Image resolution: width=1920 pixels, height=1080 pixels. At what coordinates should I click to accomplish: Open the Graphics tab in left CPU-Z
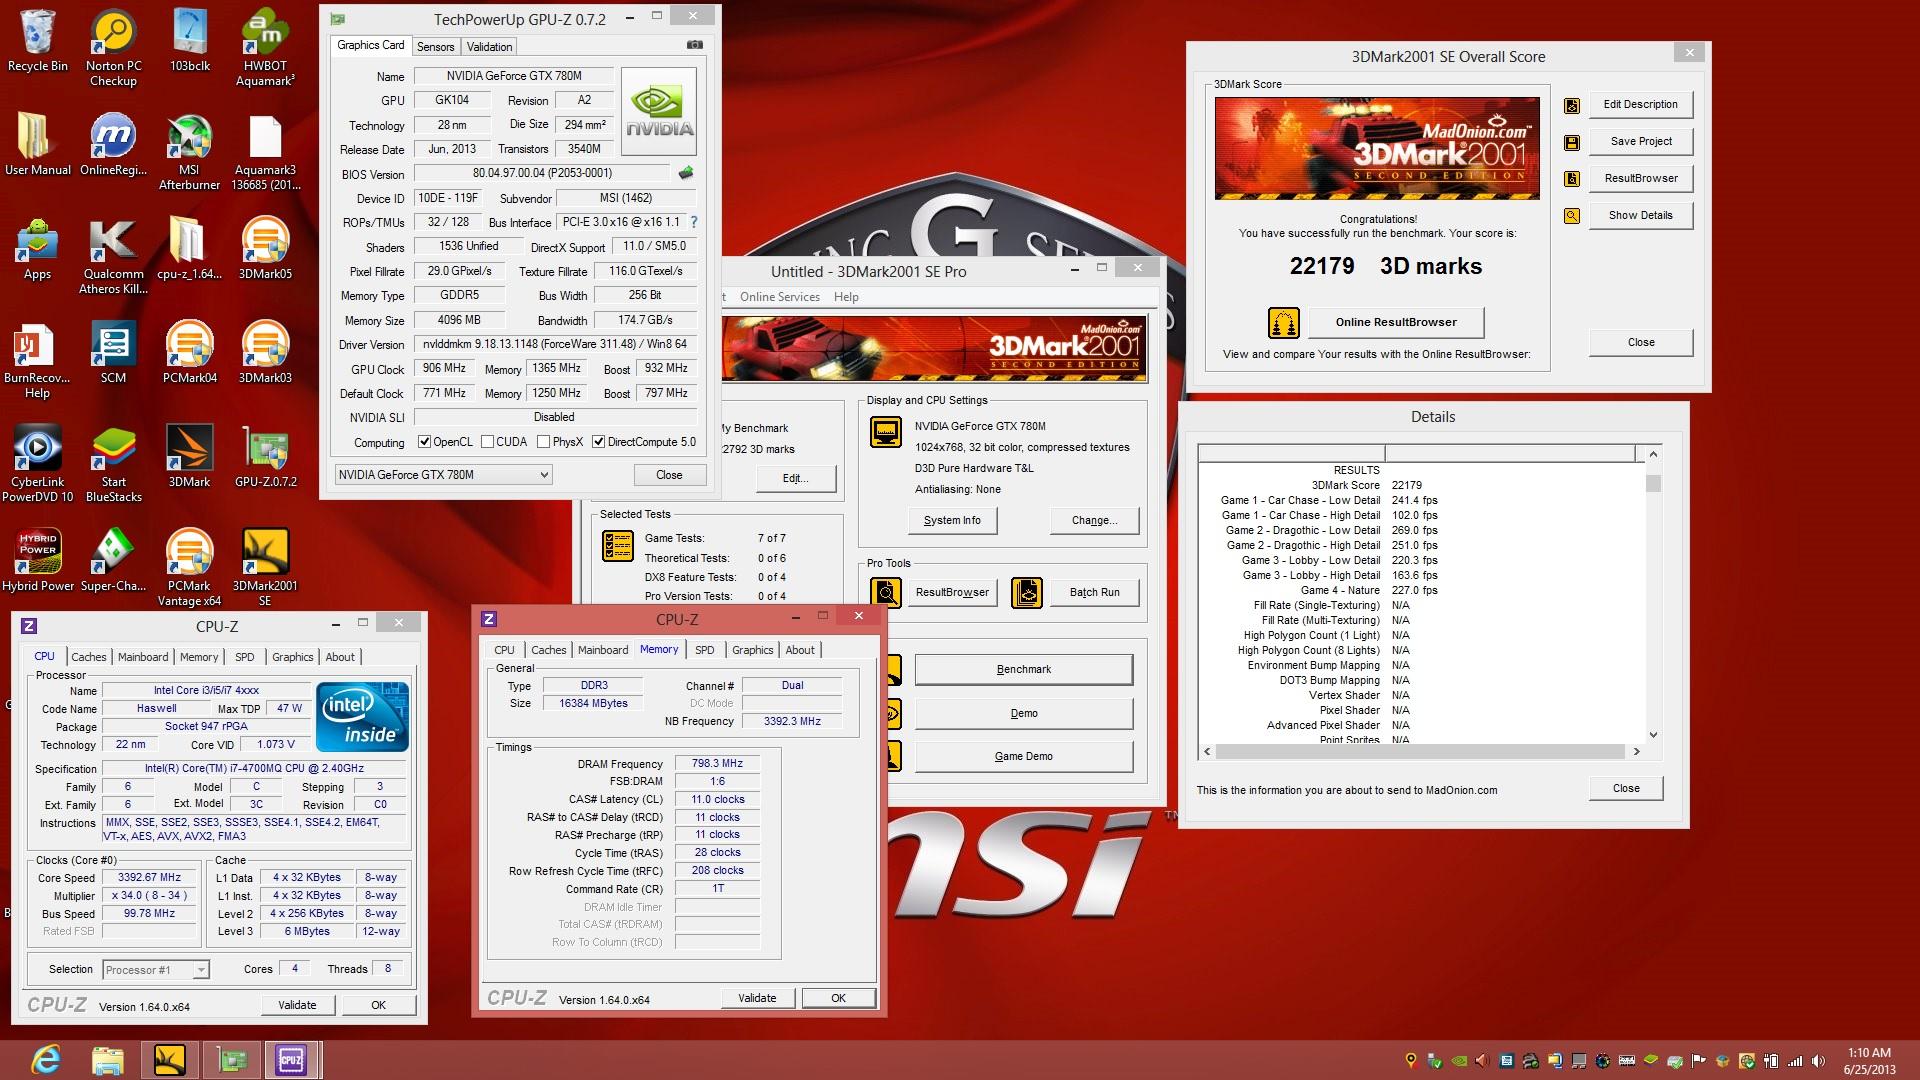(292, 657)
